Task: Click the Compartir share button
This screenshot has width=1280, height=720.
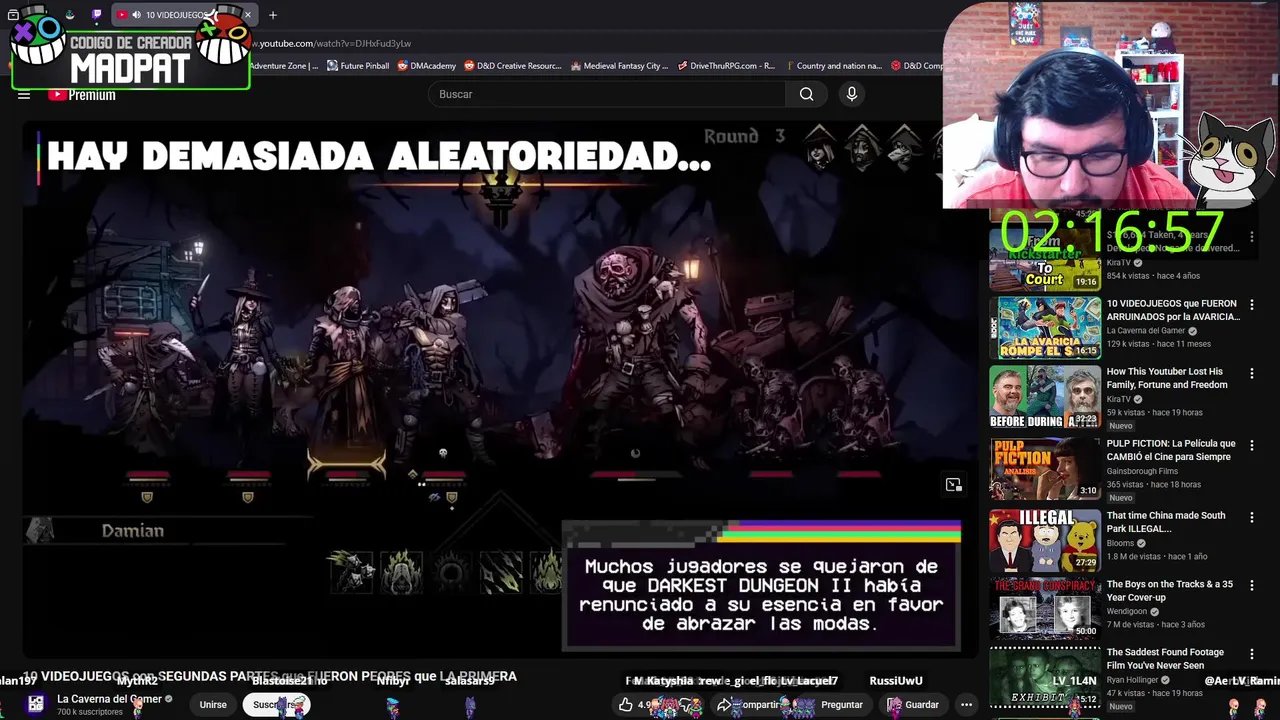Action: [x=751, y=705]
